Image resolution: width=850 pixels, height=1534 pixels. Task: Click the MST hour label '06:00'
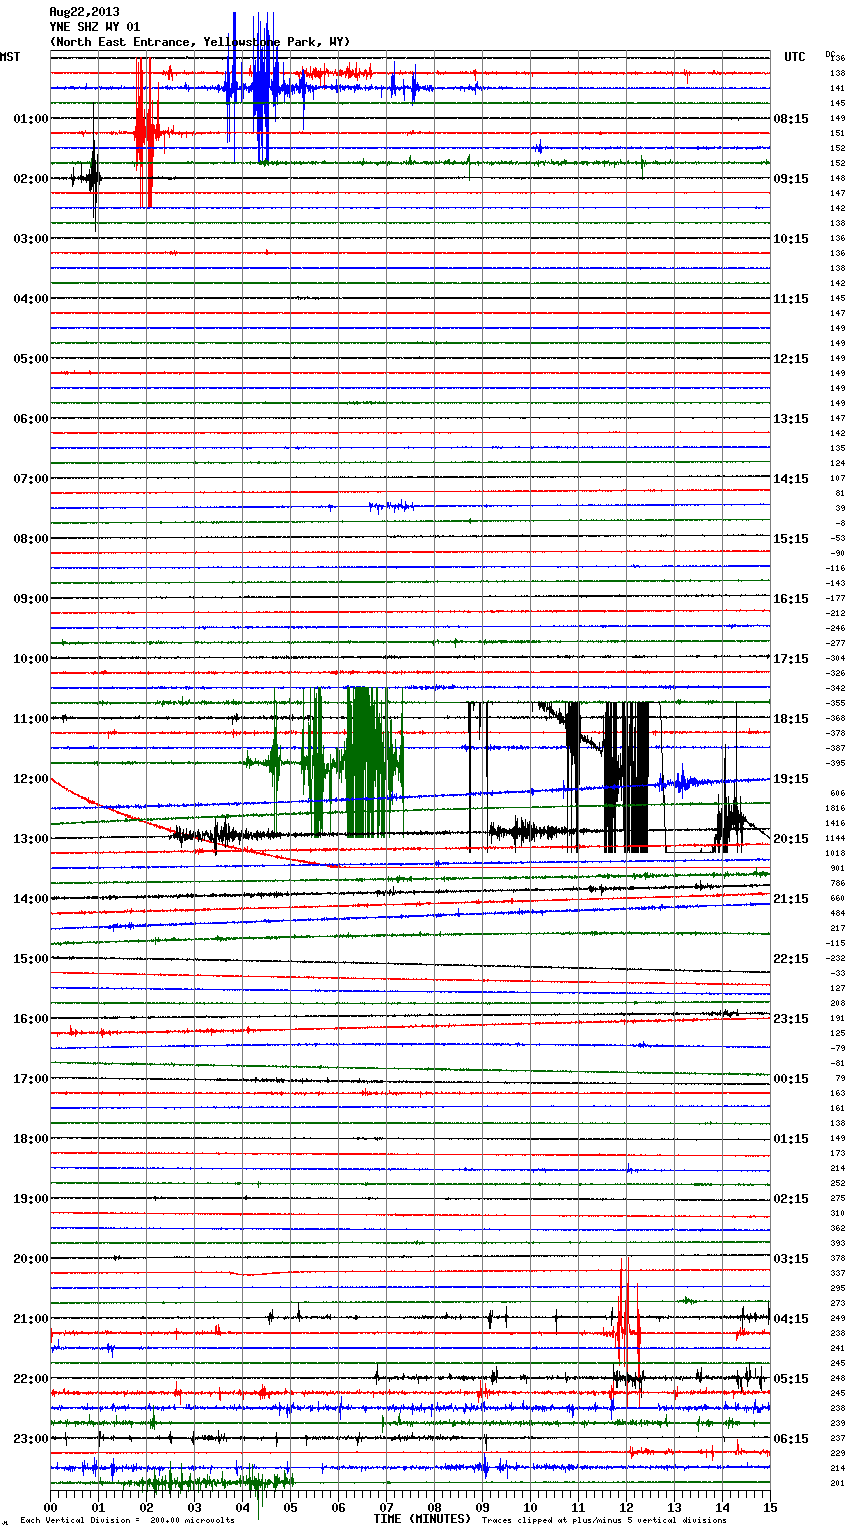[31, 419]
